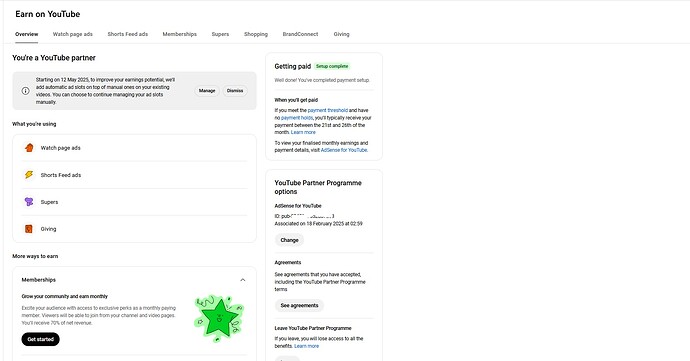Viewport: 690px width, 361px height.
Task: Click Change for AdSense for YouTube association
Action: tap(290, 240)
